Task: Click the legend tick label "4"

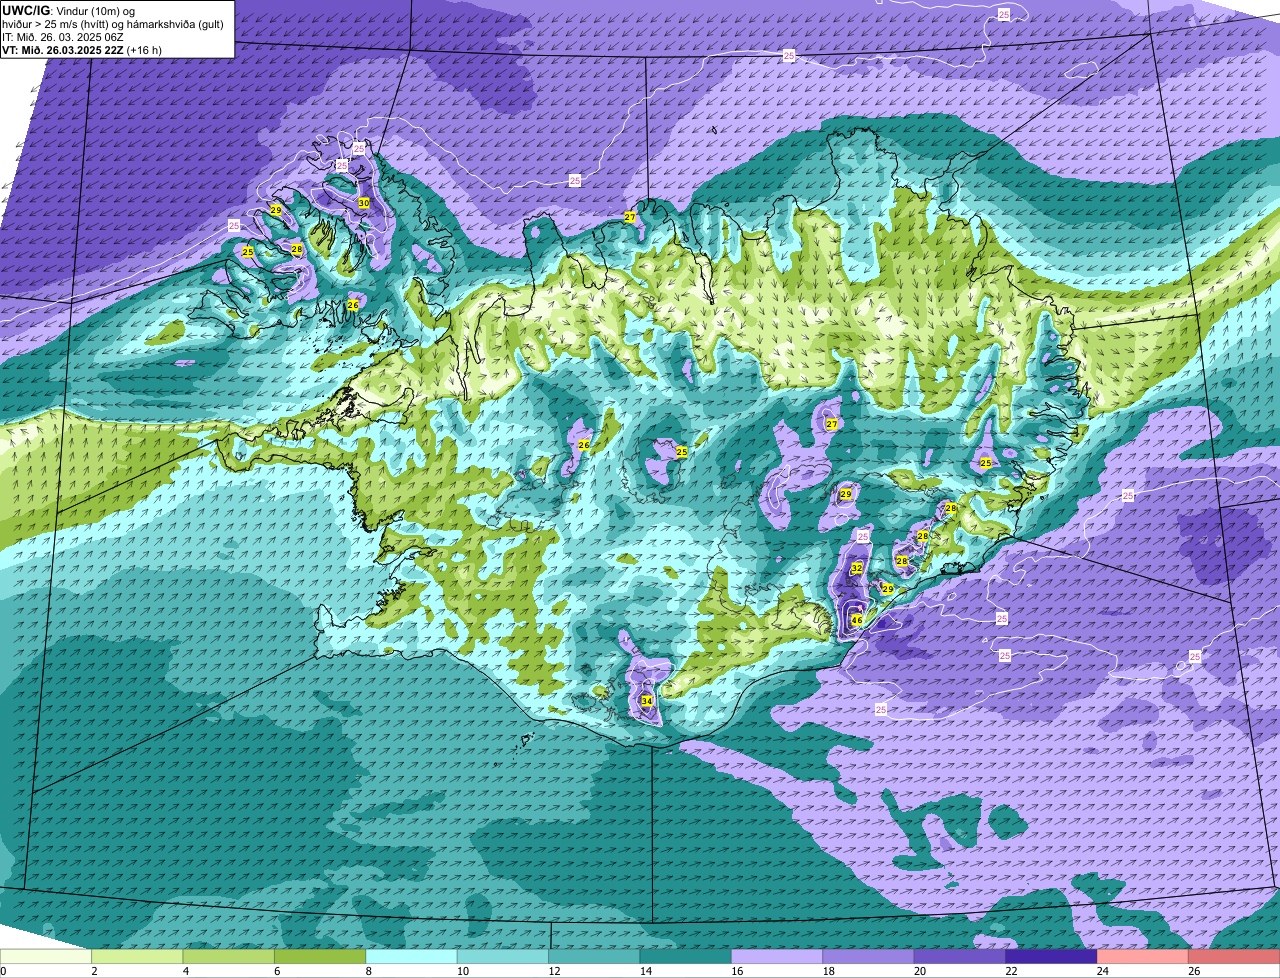Action: click(x=186, y=971)
